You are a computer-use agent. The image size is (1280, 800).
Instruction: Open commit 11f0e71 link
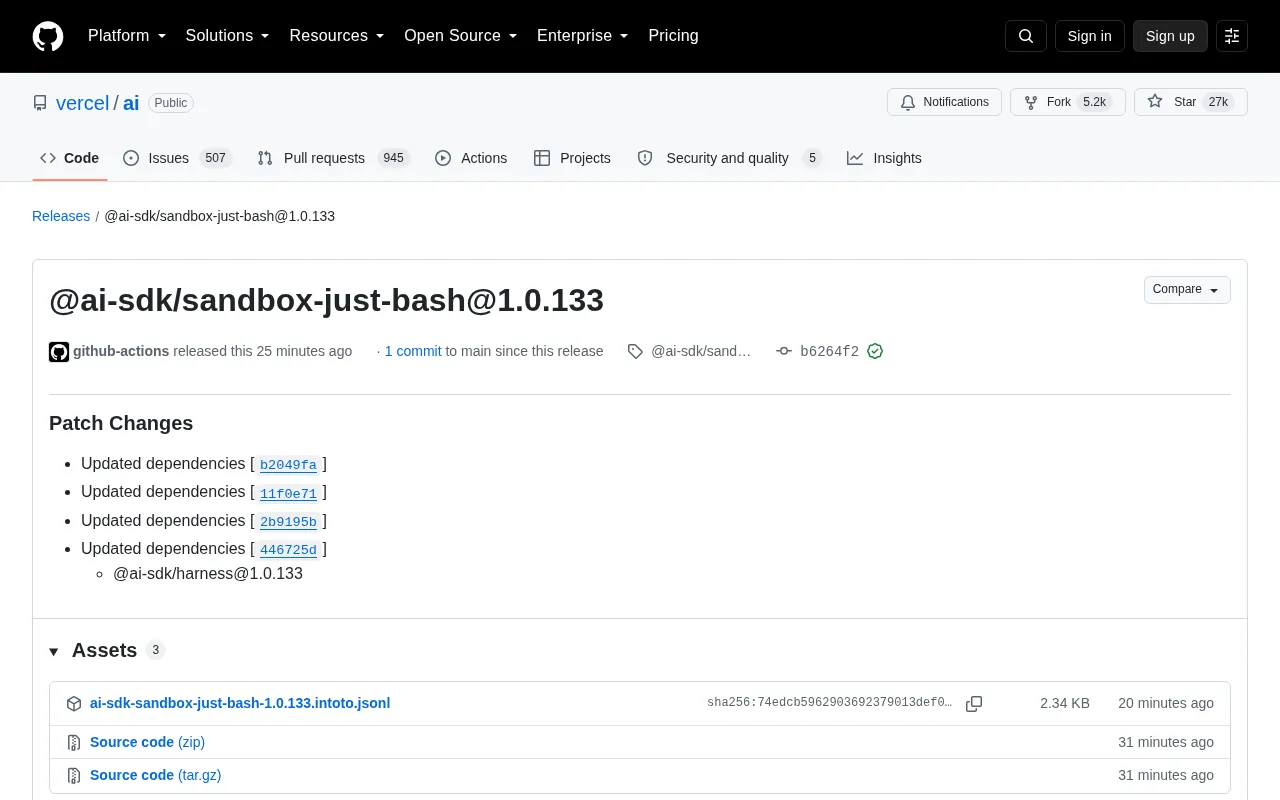288,493
